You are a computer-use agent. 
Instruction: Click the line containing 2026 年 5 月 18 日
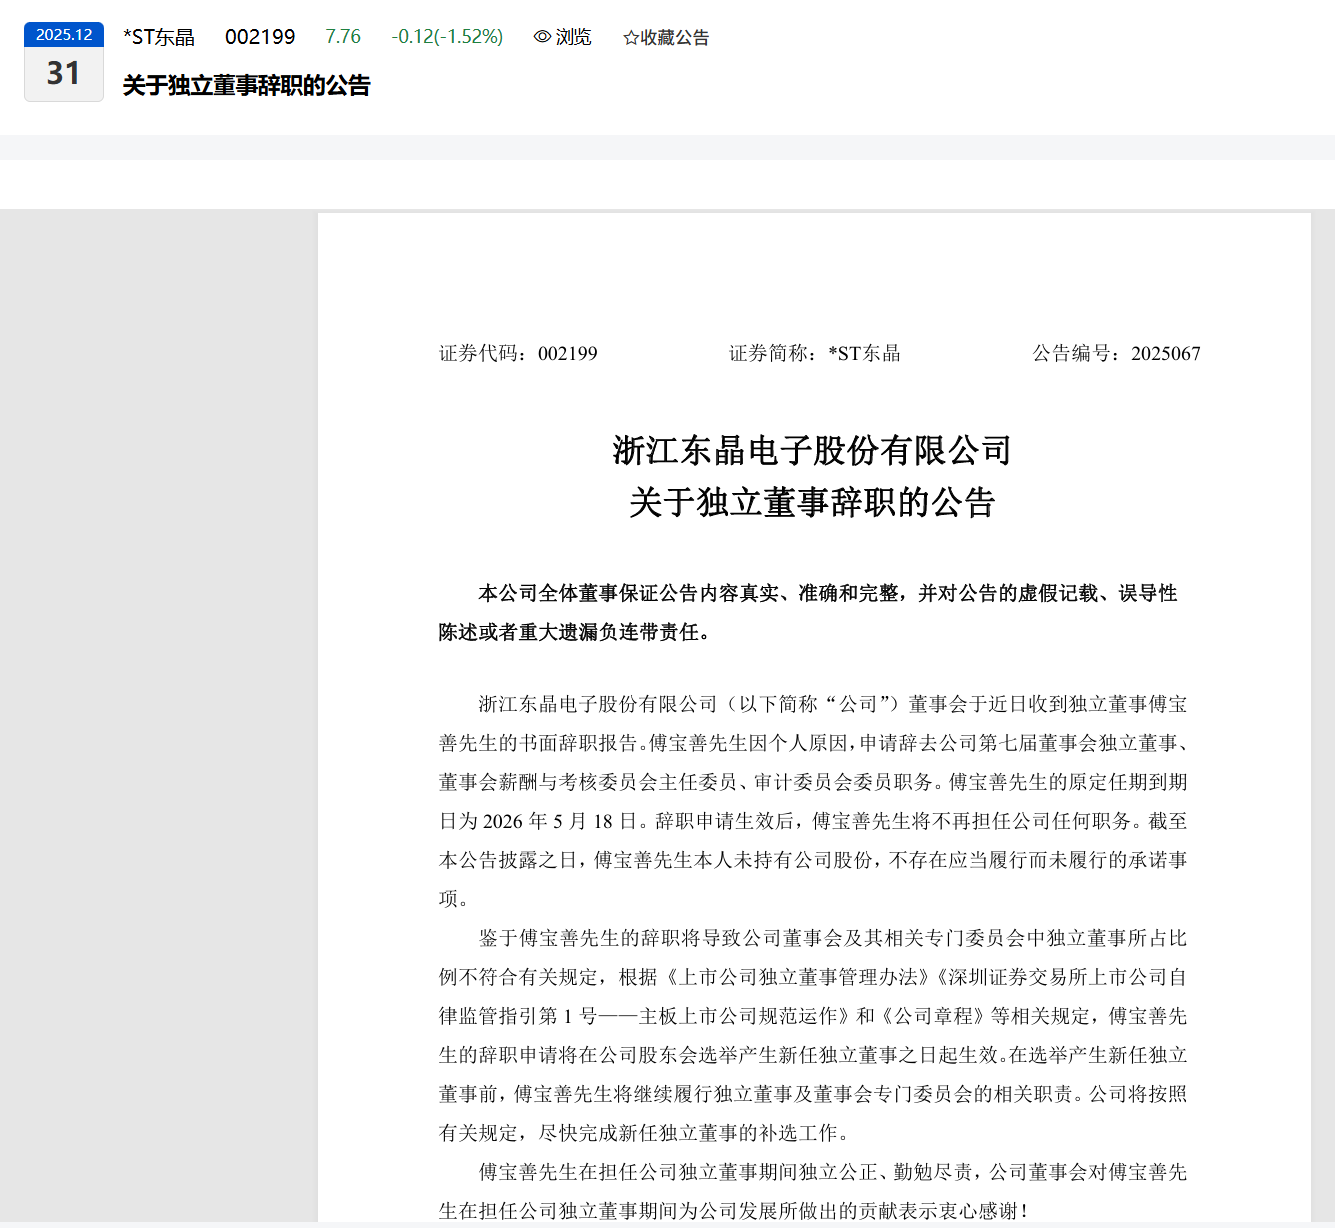tap(813, 821)
